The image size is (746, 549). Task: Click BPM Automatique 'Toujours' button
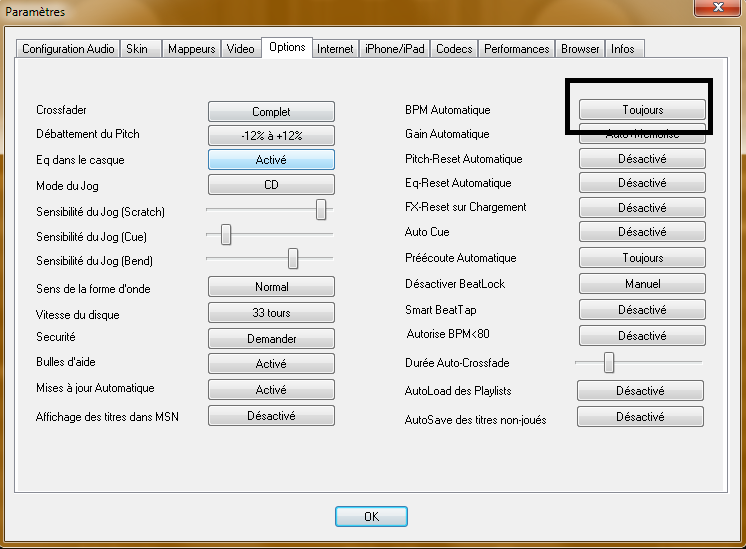click(x=642, y=109)
